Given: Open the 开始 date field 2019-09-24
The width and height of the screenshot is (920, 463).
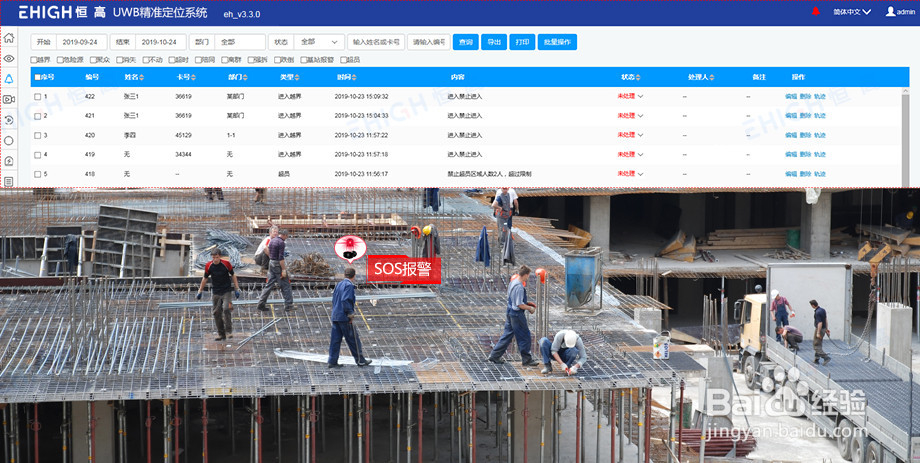Looking at the screenshot, I should (x=82, y=42).
